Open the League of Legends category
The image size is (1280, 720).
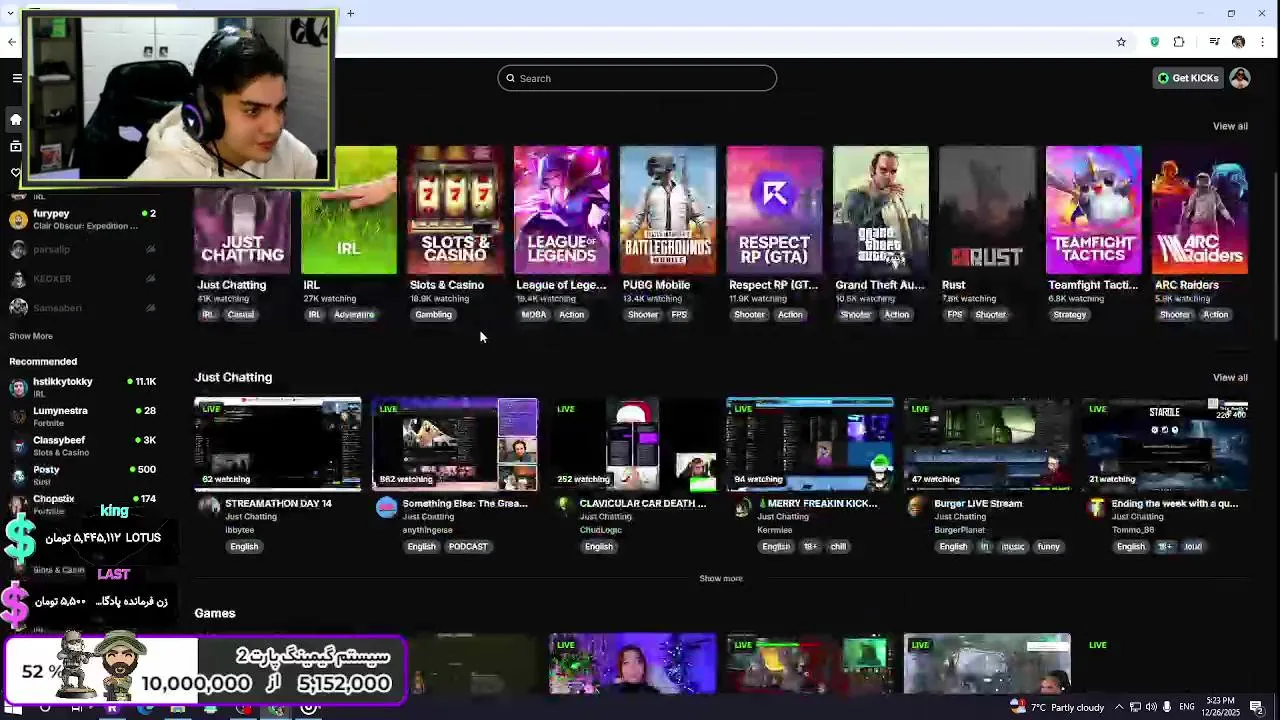[x=562, y=210]
